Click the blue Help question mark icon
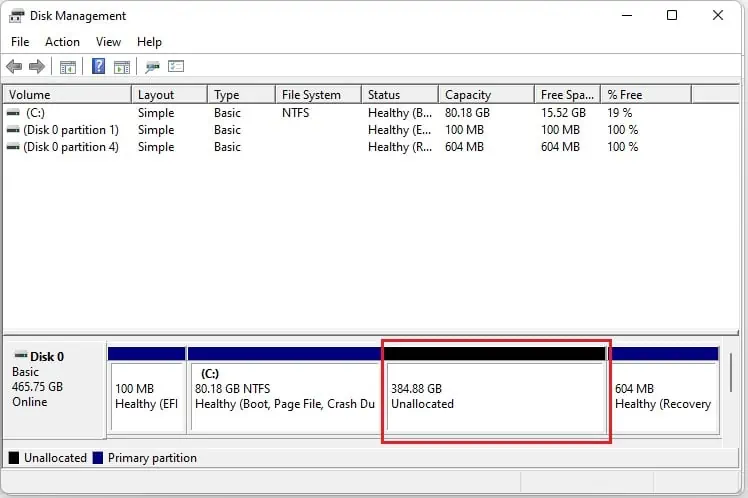The height and width of the screenshot is (498, 748). 99,67
